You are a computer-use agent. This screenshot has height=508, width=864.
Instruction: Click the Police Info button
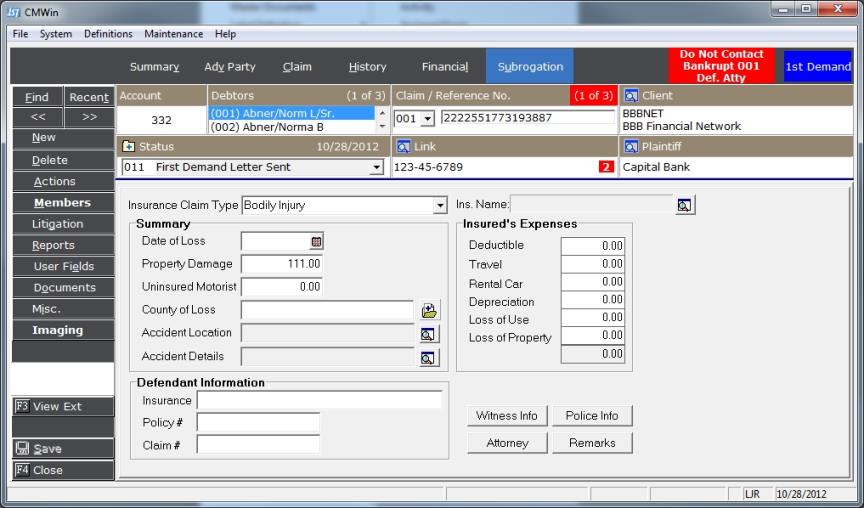click(x=592, y=416)
